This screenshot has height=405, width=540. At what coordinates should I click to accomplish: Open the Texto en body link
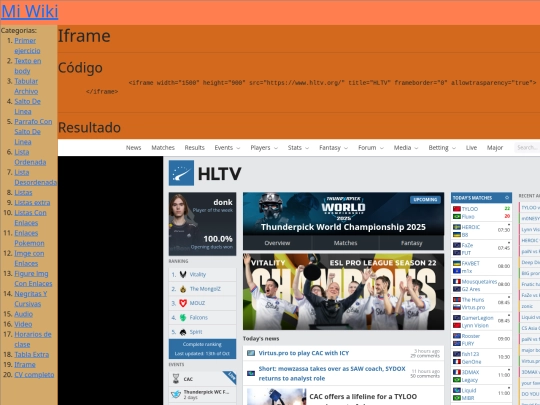[x=28, y=66]
